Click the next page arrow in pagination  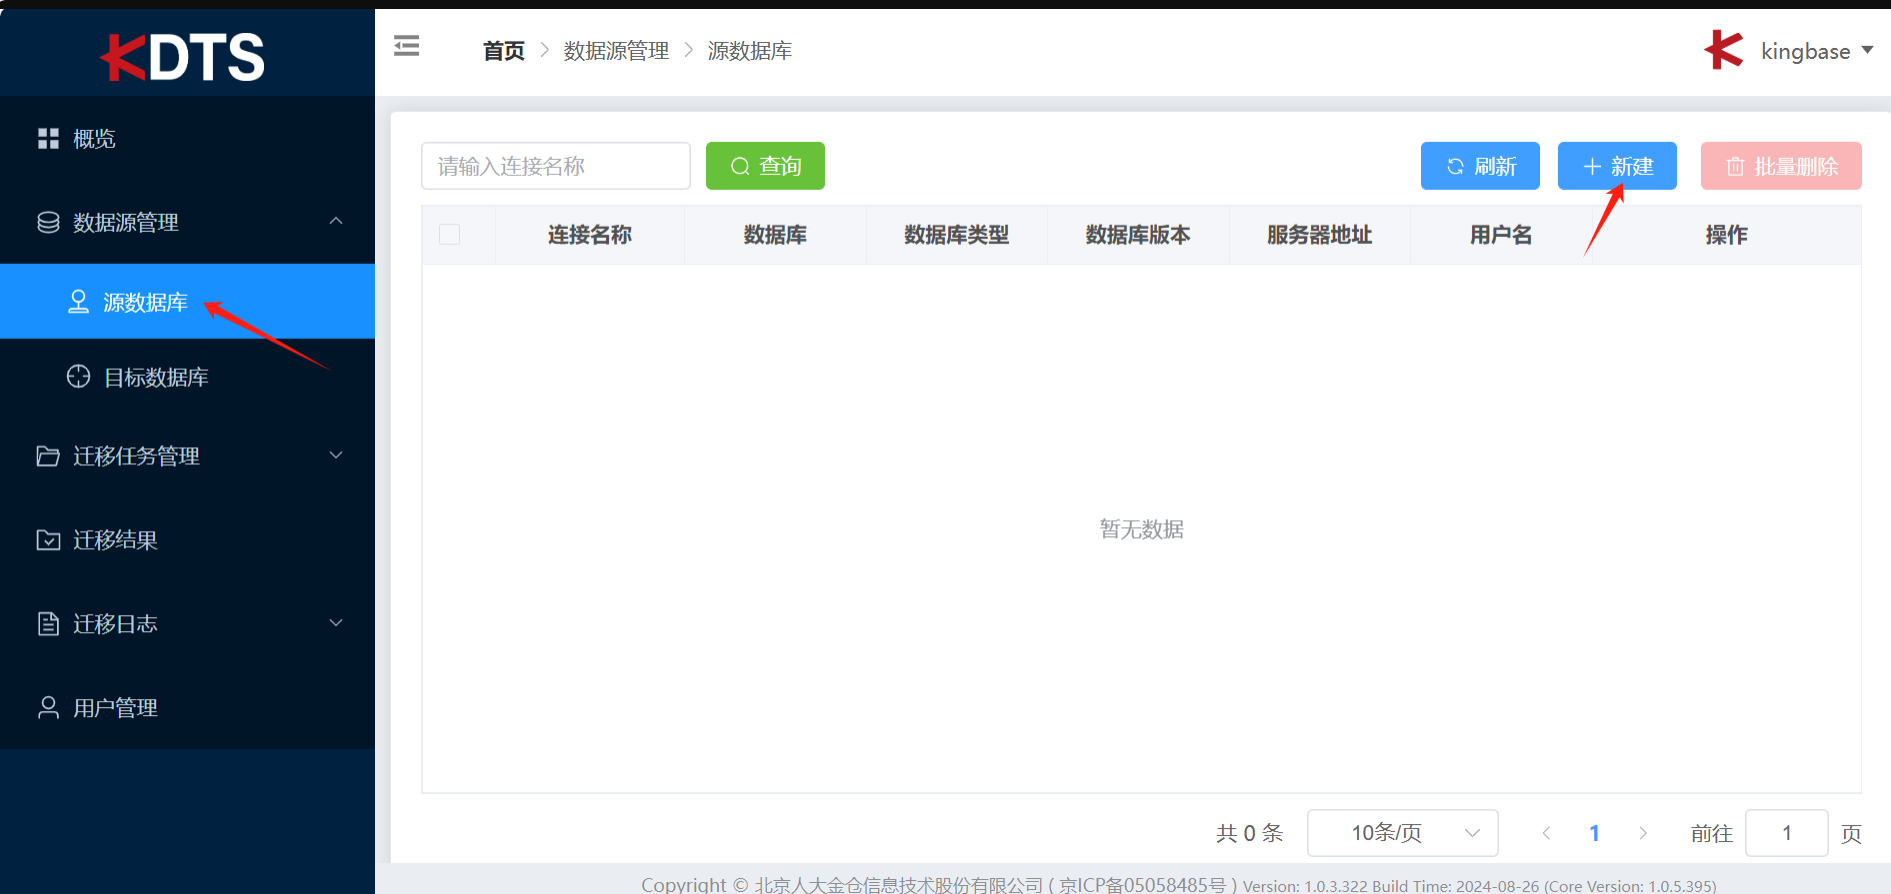coord(1642,833)
